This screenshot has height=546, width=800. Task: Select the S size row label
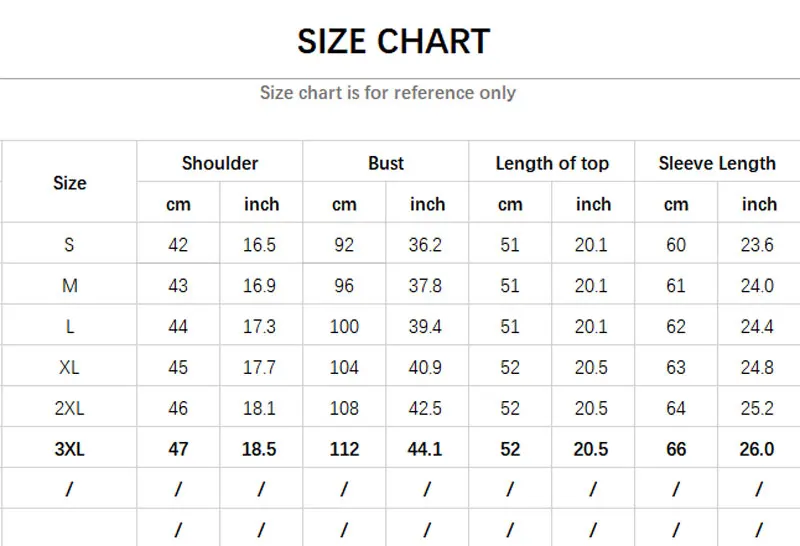[69, 245]
